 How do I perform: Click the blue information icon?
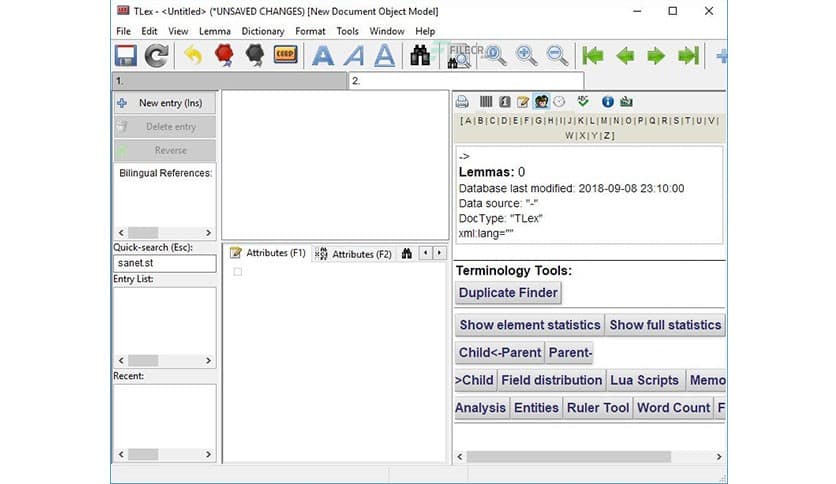(x=607, y=101)
